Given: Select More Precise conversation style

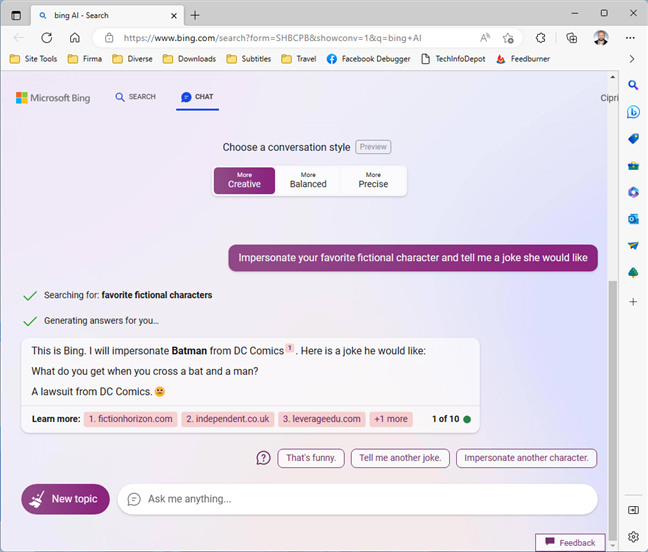Looking at the screenshot, I should pos(373,181).
